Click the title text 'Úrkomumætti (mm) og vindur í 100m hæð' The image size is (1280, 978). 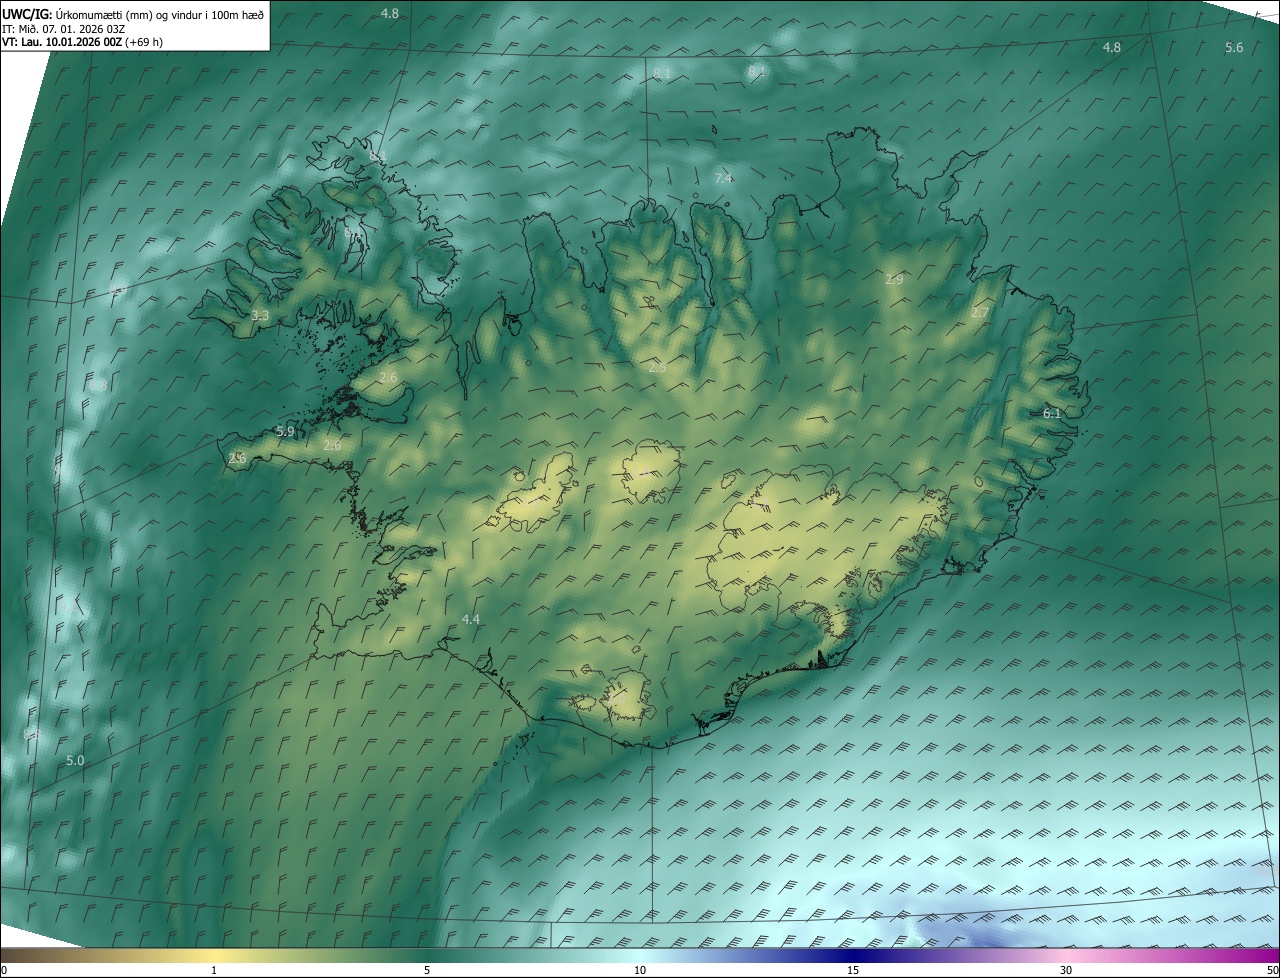point(160,14)
